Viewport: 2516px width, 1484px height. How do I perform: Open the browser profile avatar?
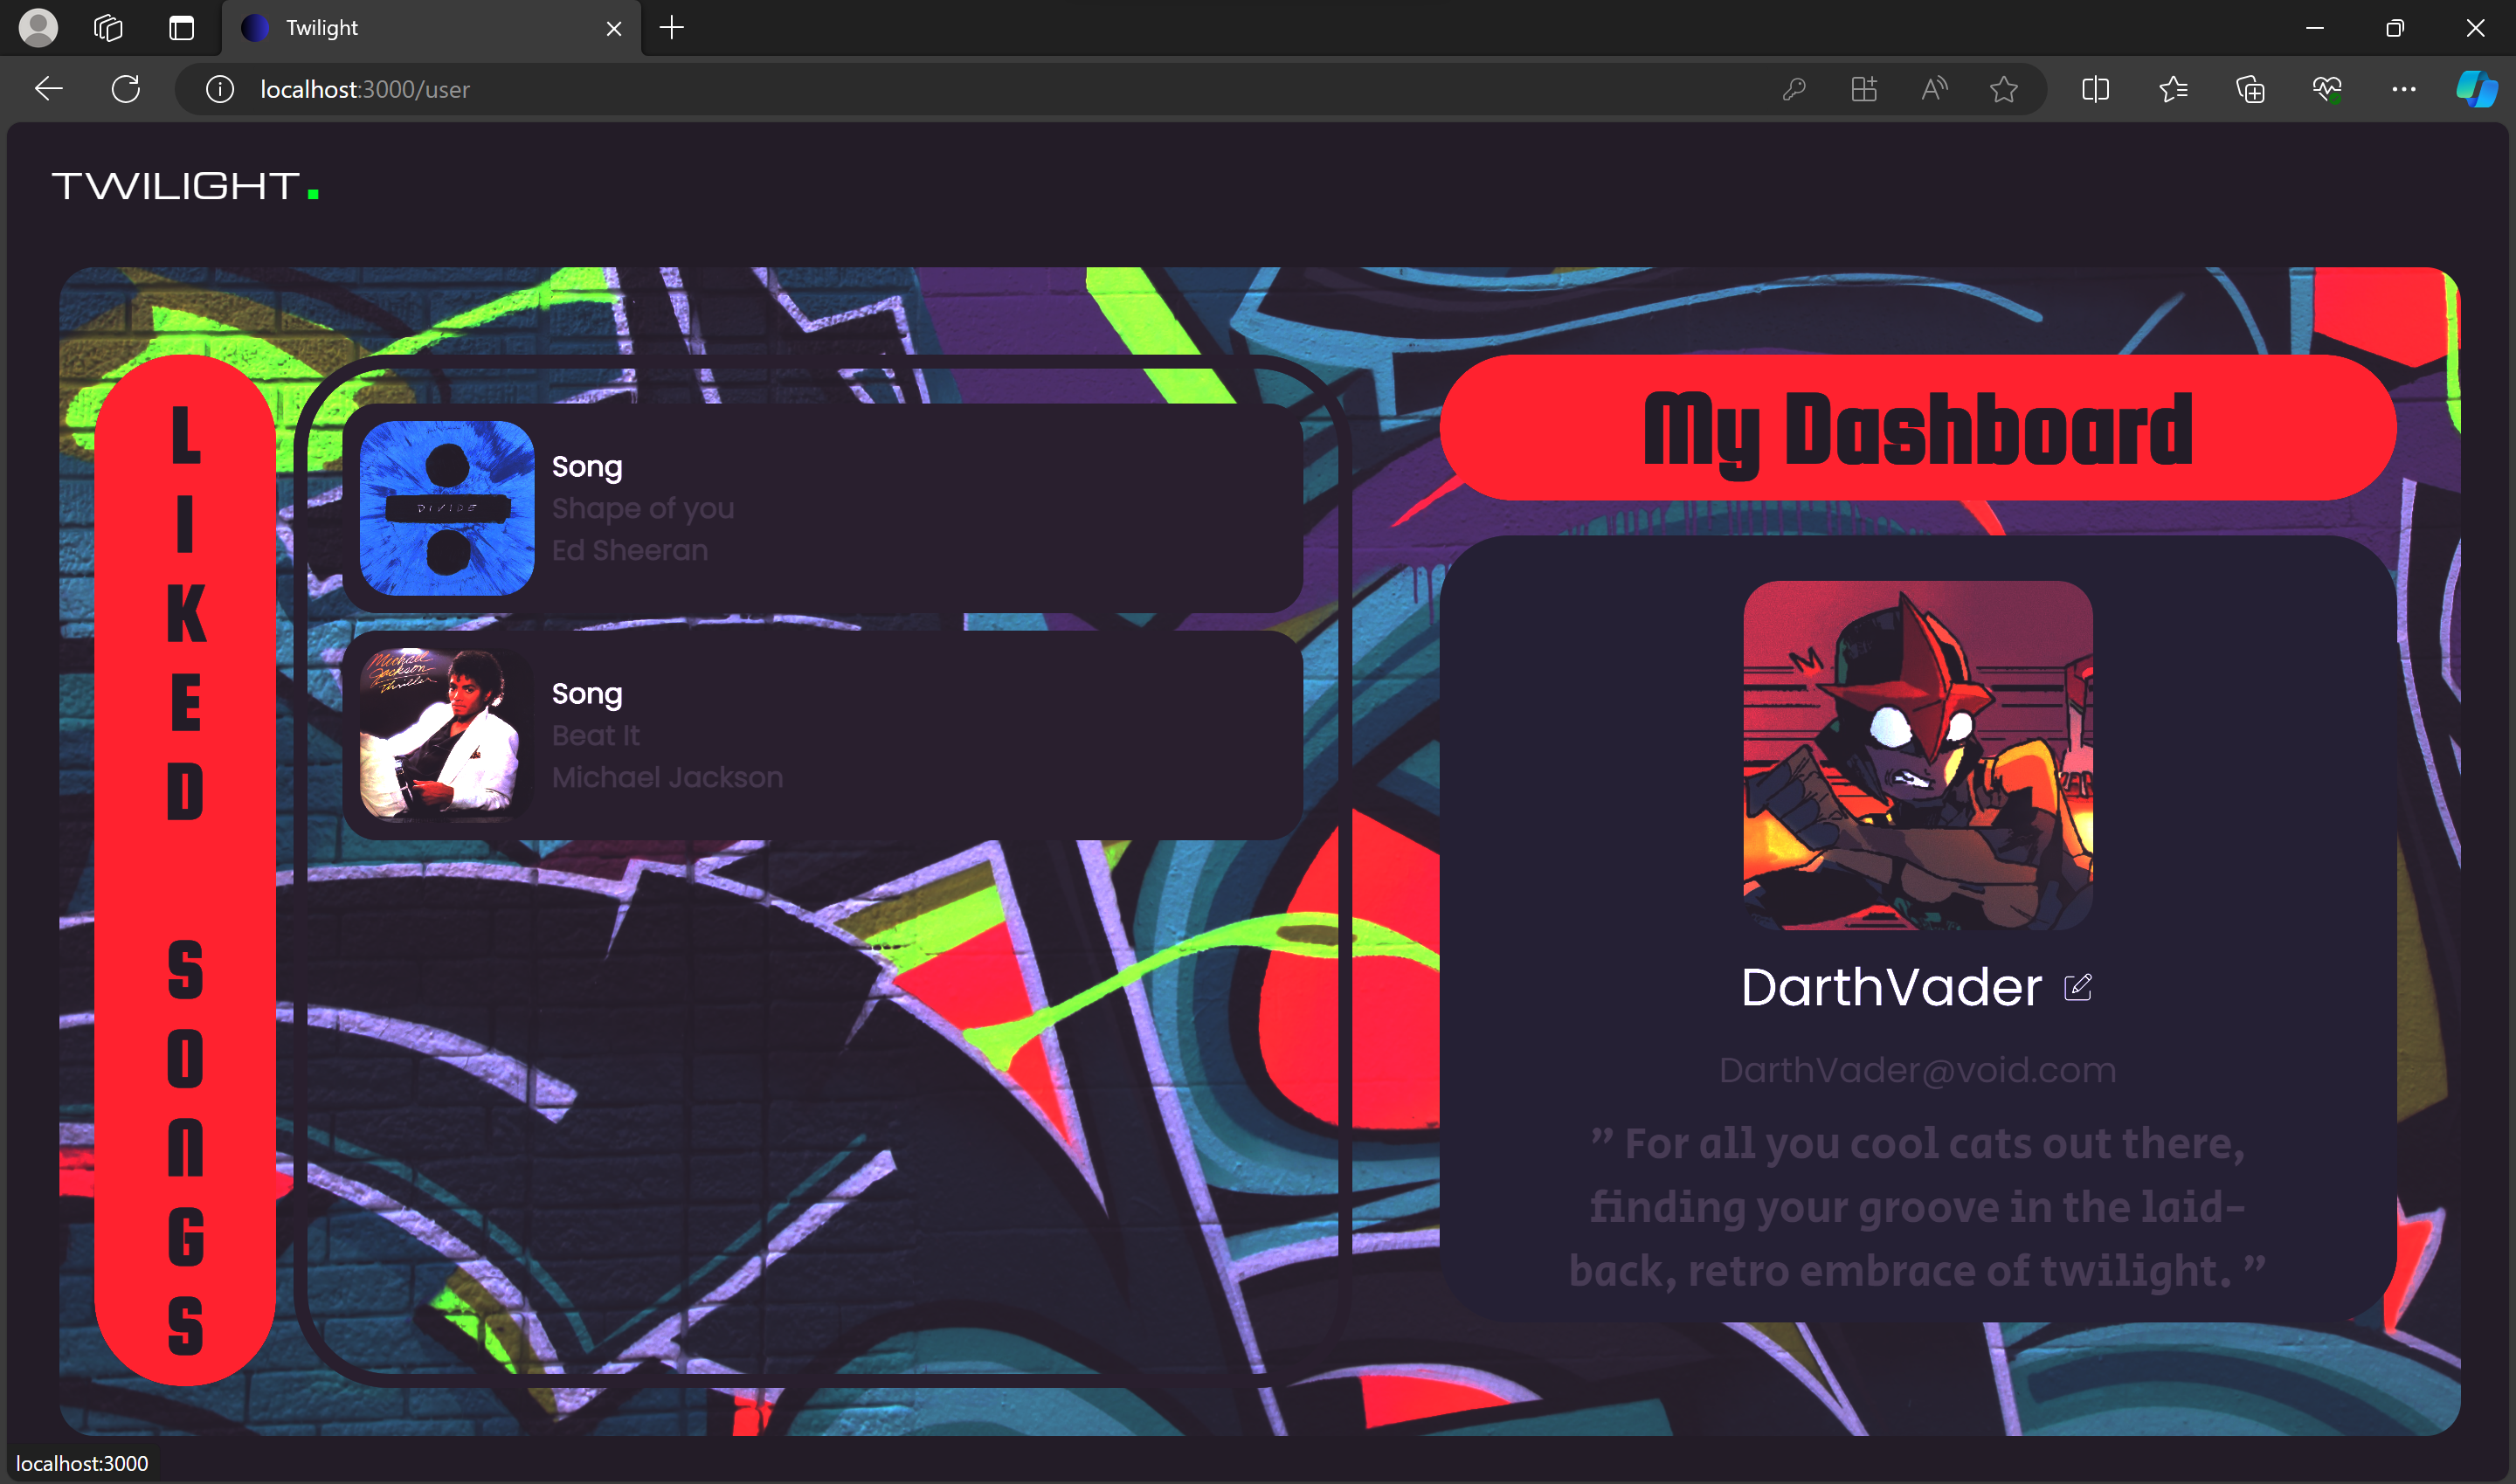tap(39, 27)
